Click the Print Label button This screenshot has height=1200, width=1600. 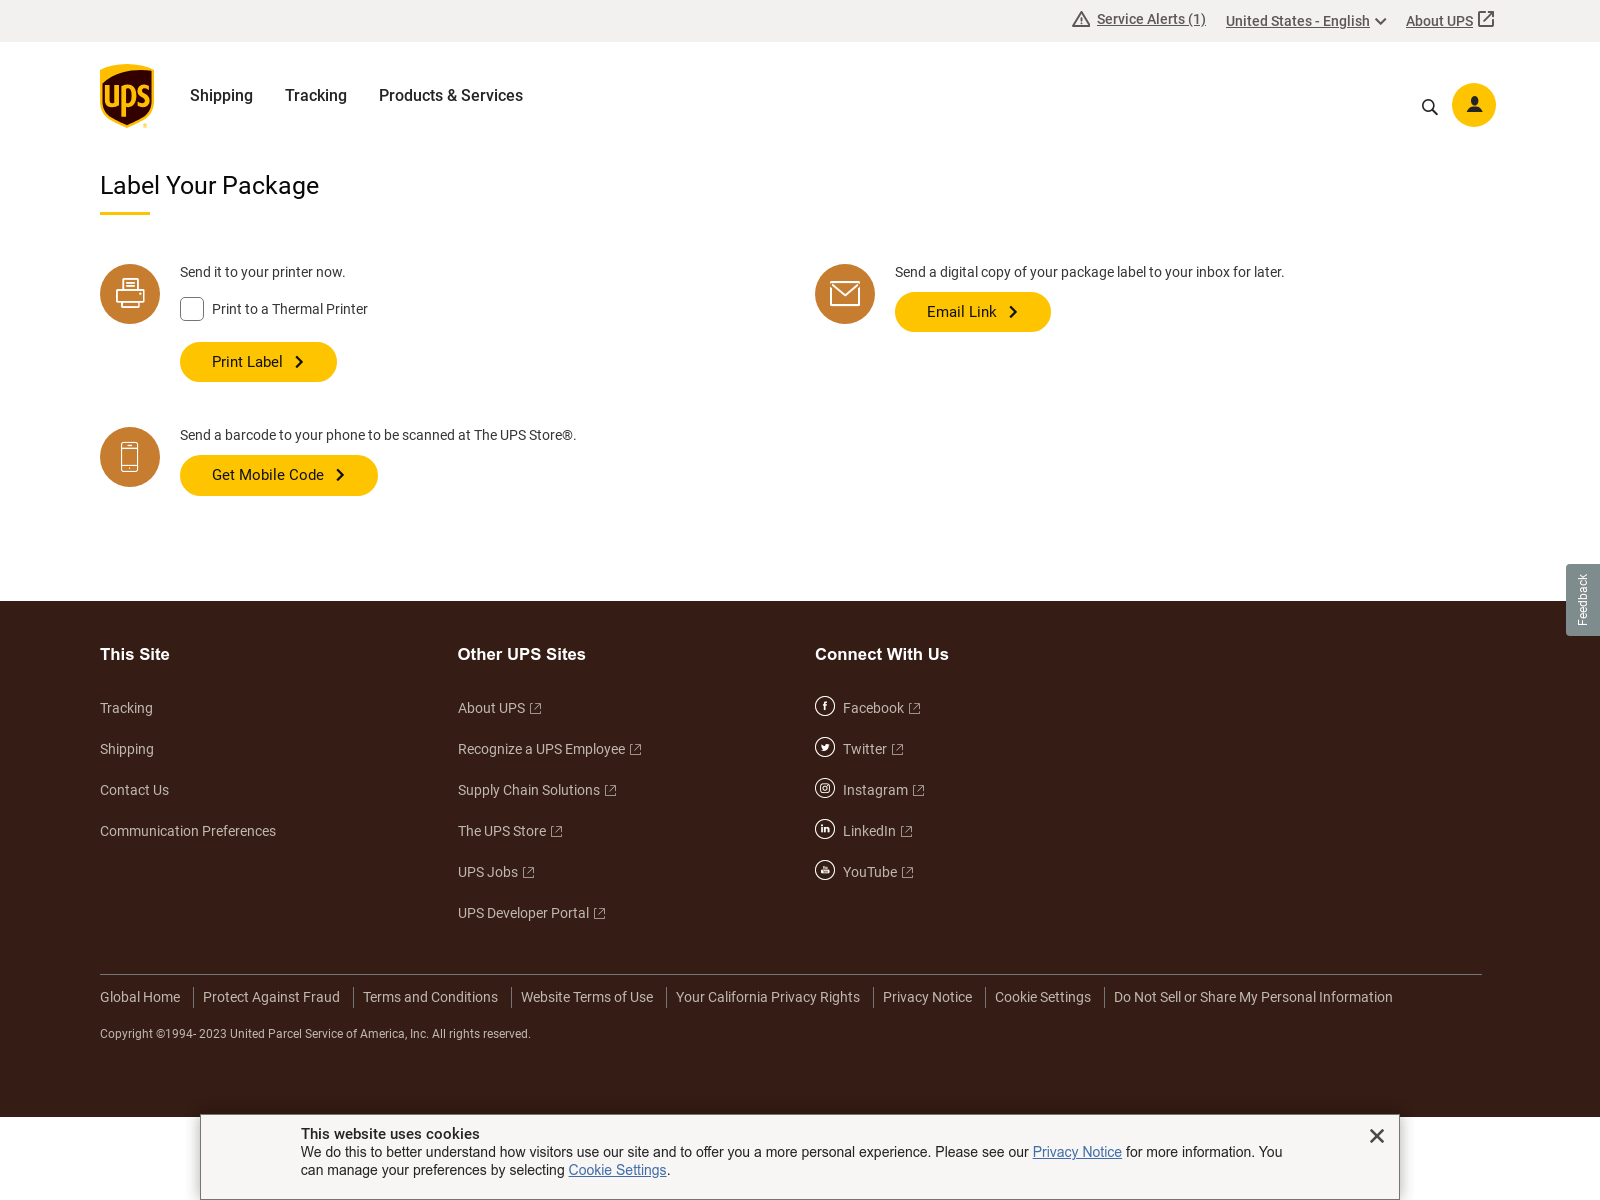pyautogui.click(x=258, y=362)
